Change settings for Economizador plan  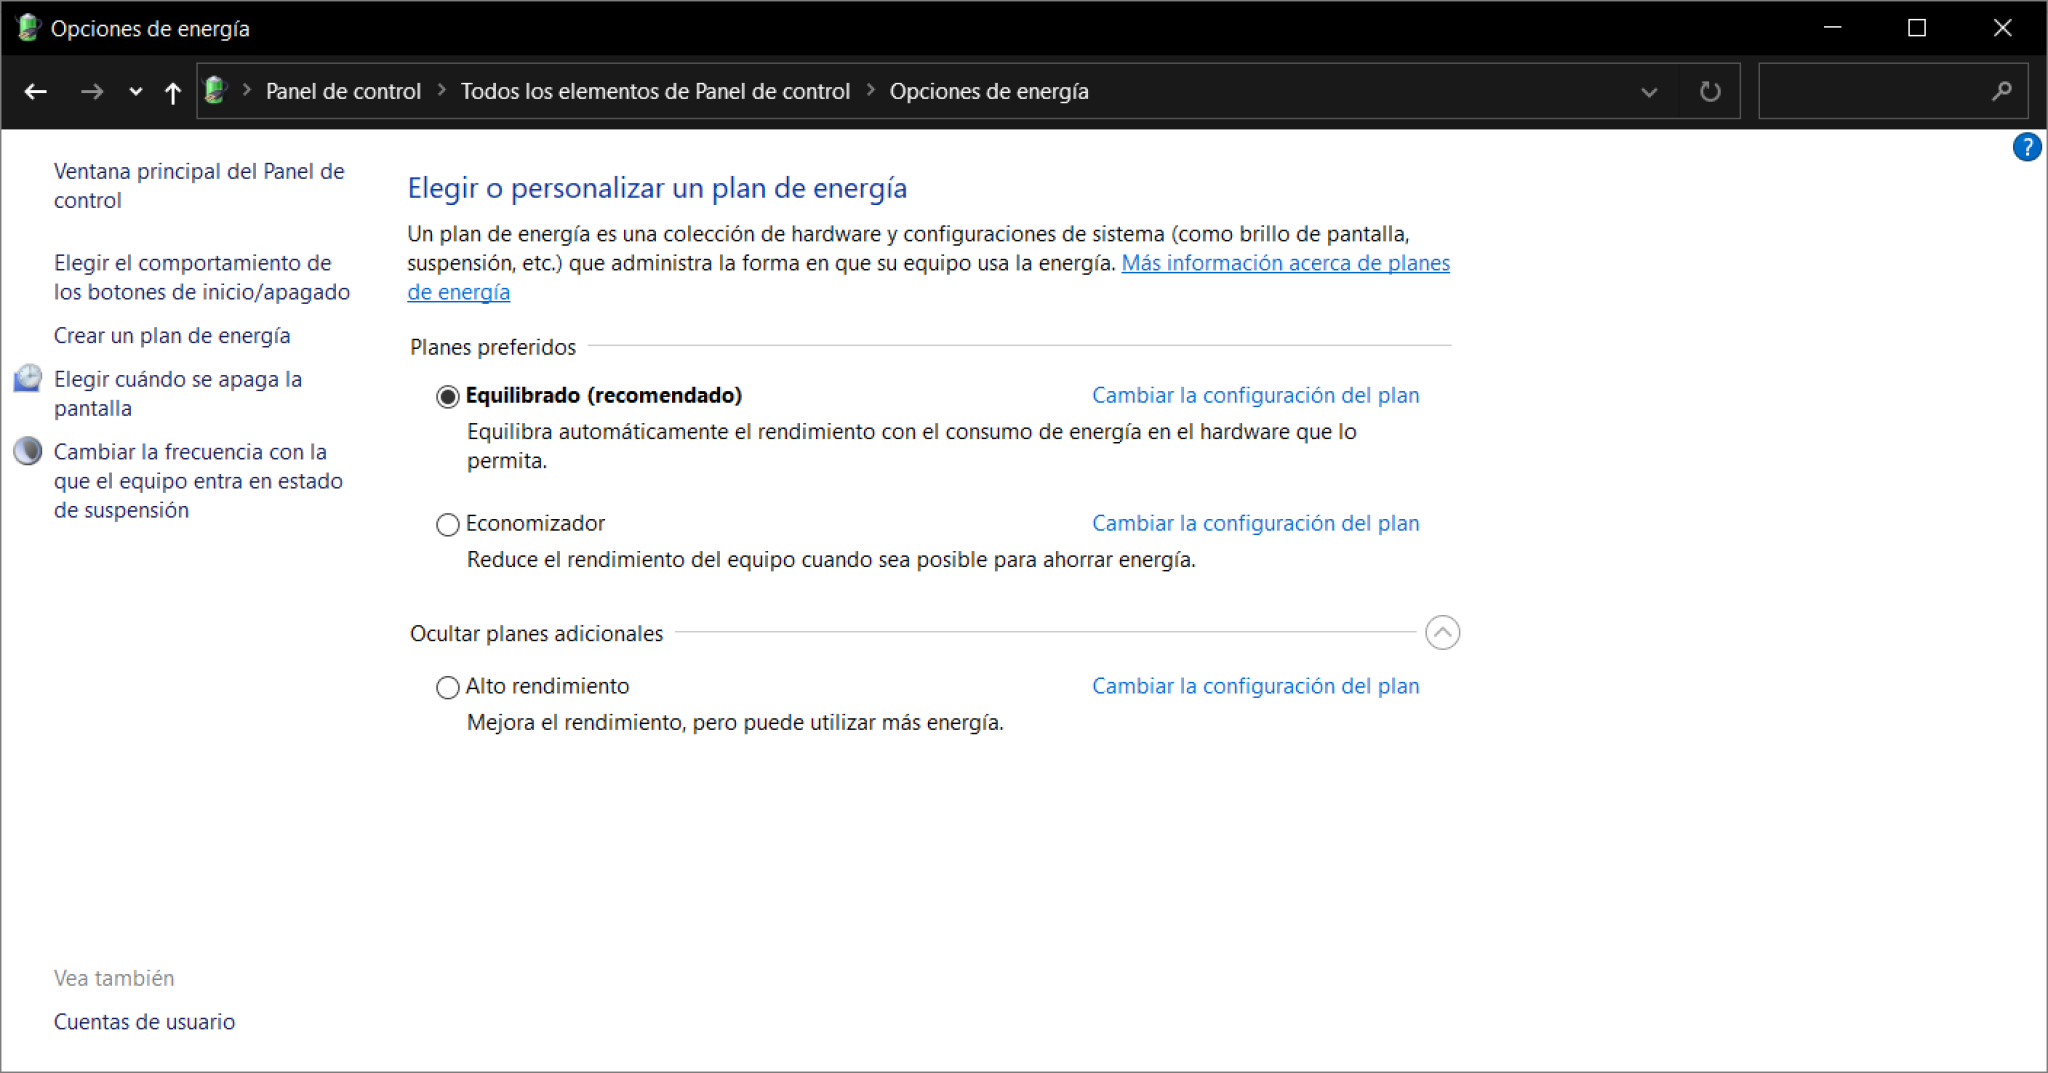click(x=1255, y=523)
